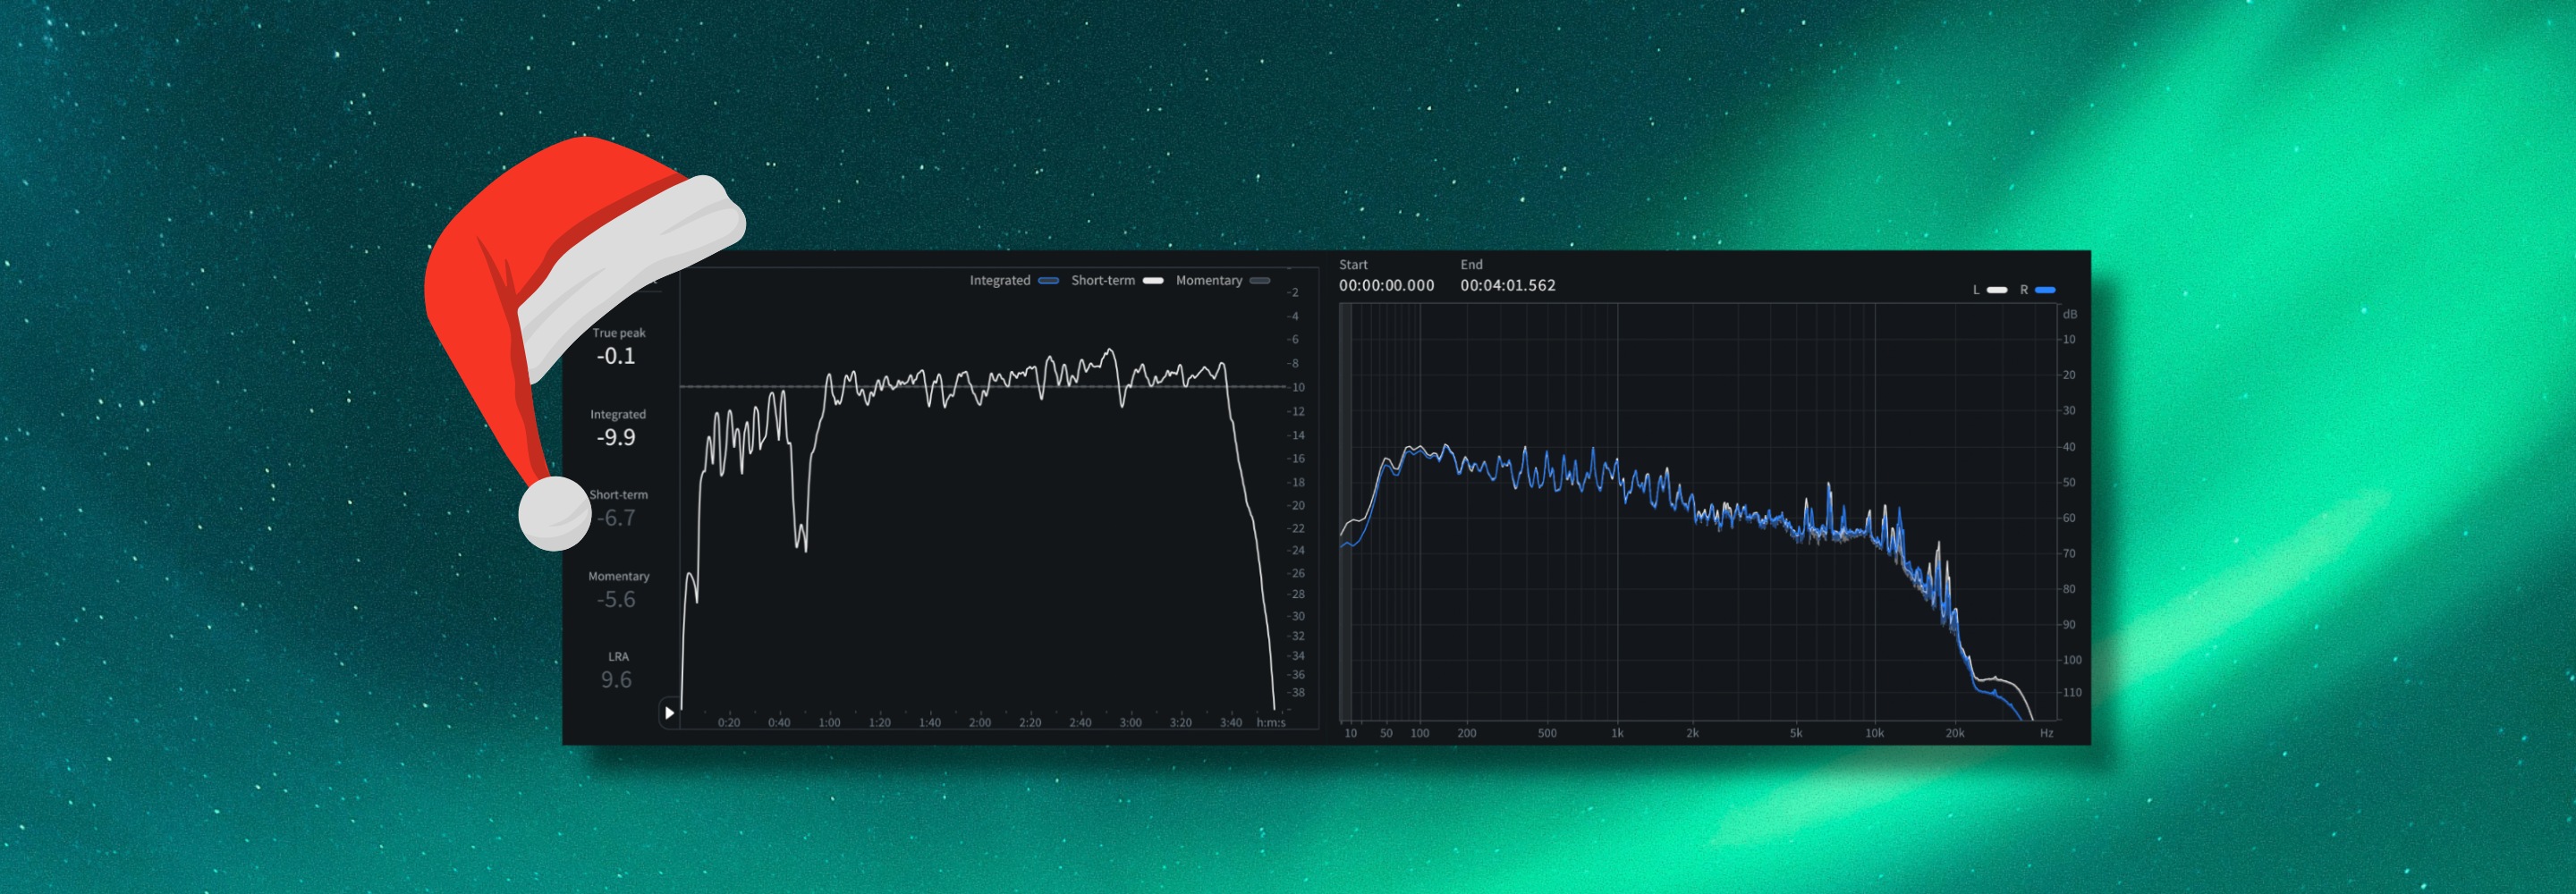The width and height of the screenshot is (2576, 894).
Task: Toggle the Momentary loudness legend indicator
Action: click(x=1260, y=281)
